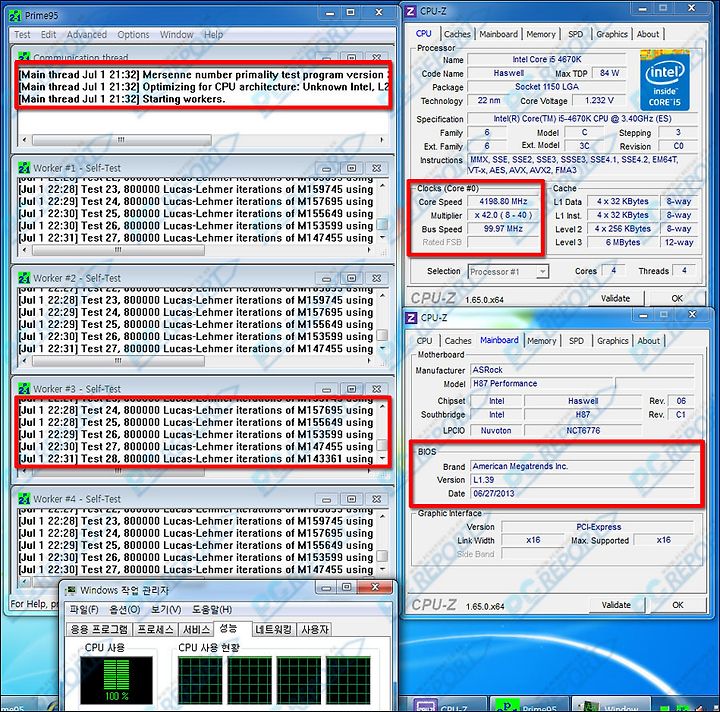Switch to CPU tab in lower CPU-Z

(x=424, y=341)
